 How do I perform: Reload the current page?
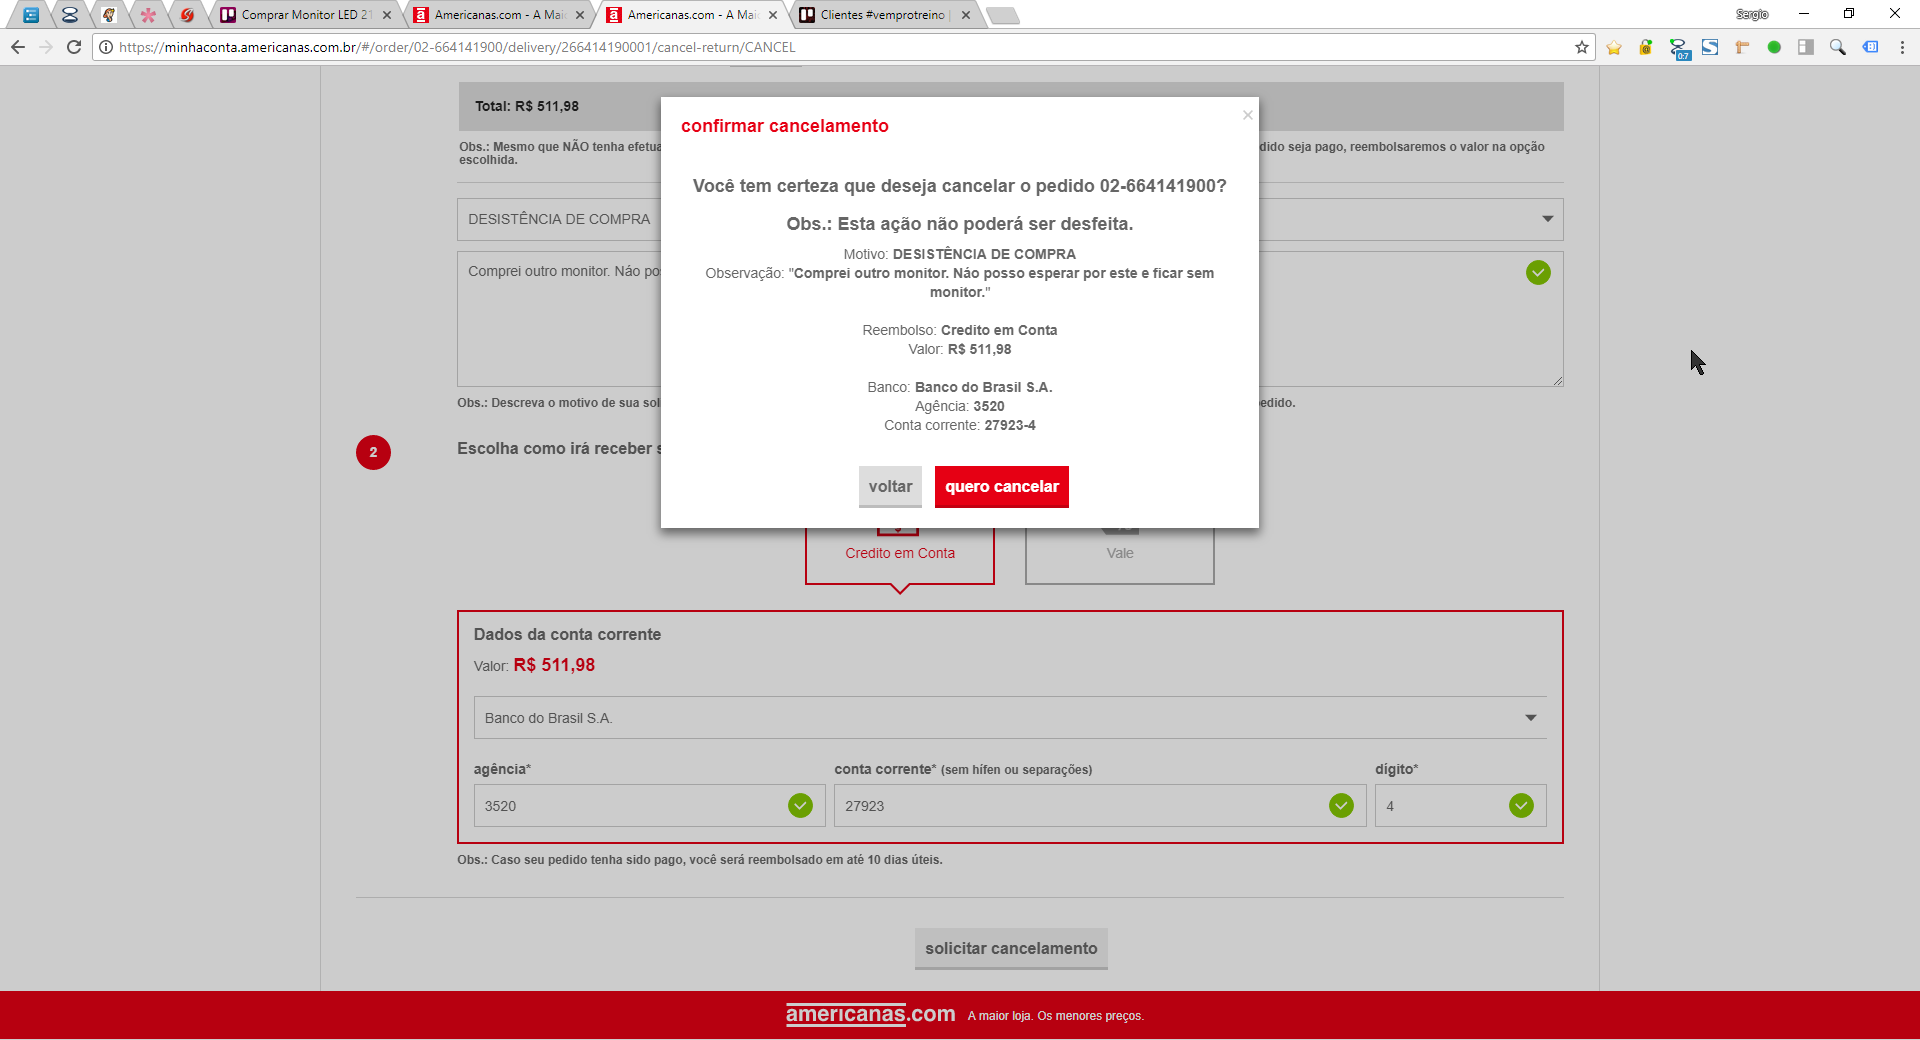(74, 47)
